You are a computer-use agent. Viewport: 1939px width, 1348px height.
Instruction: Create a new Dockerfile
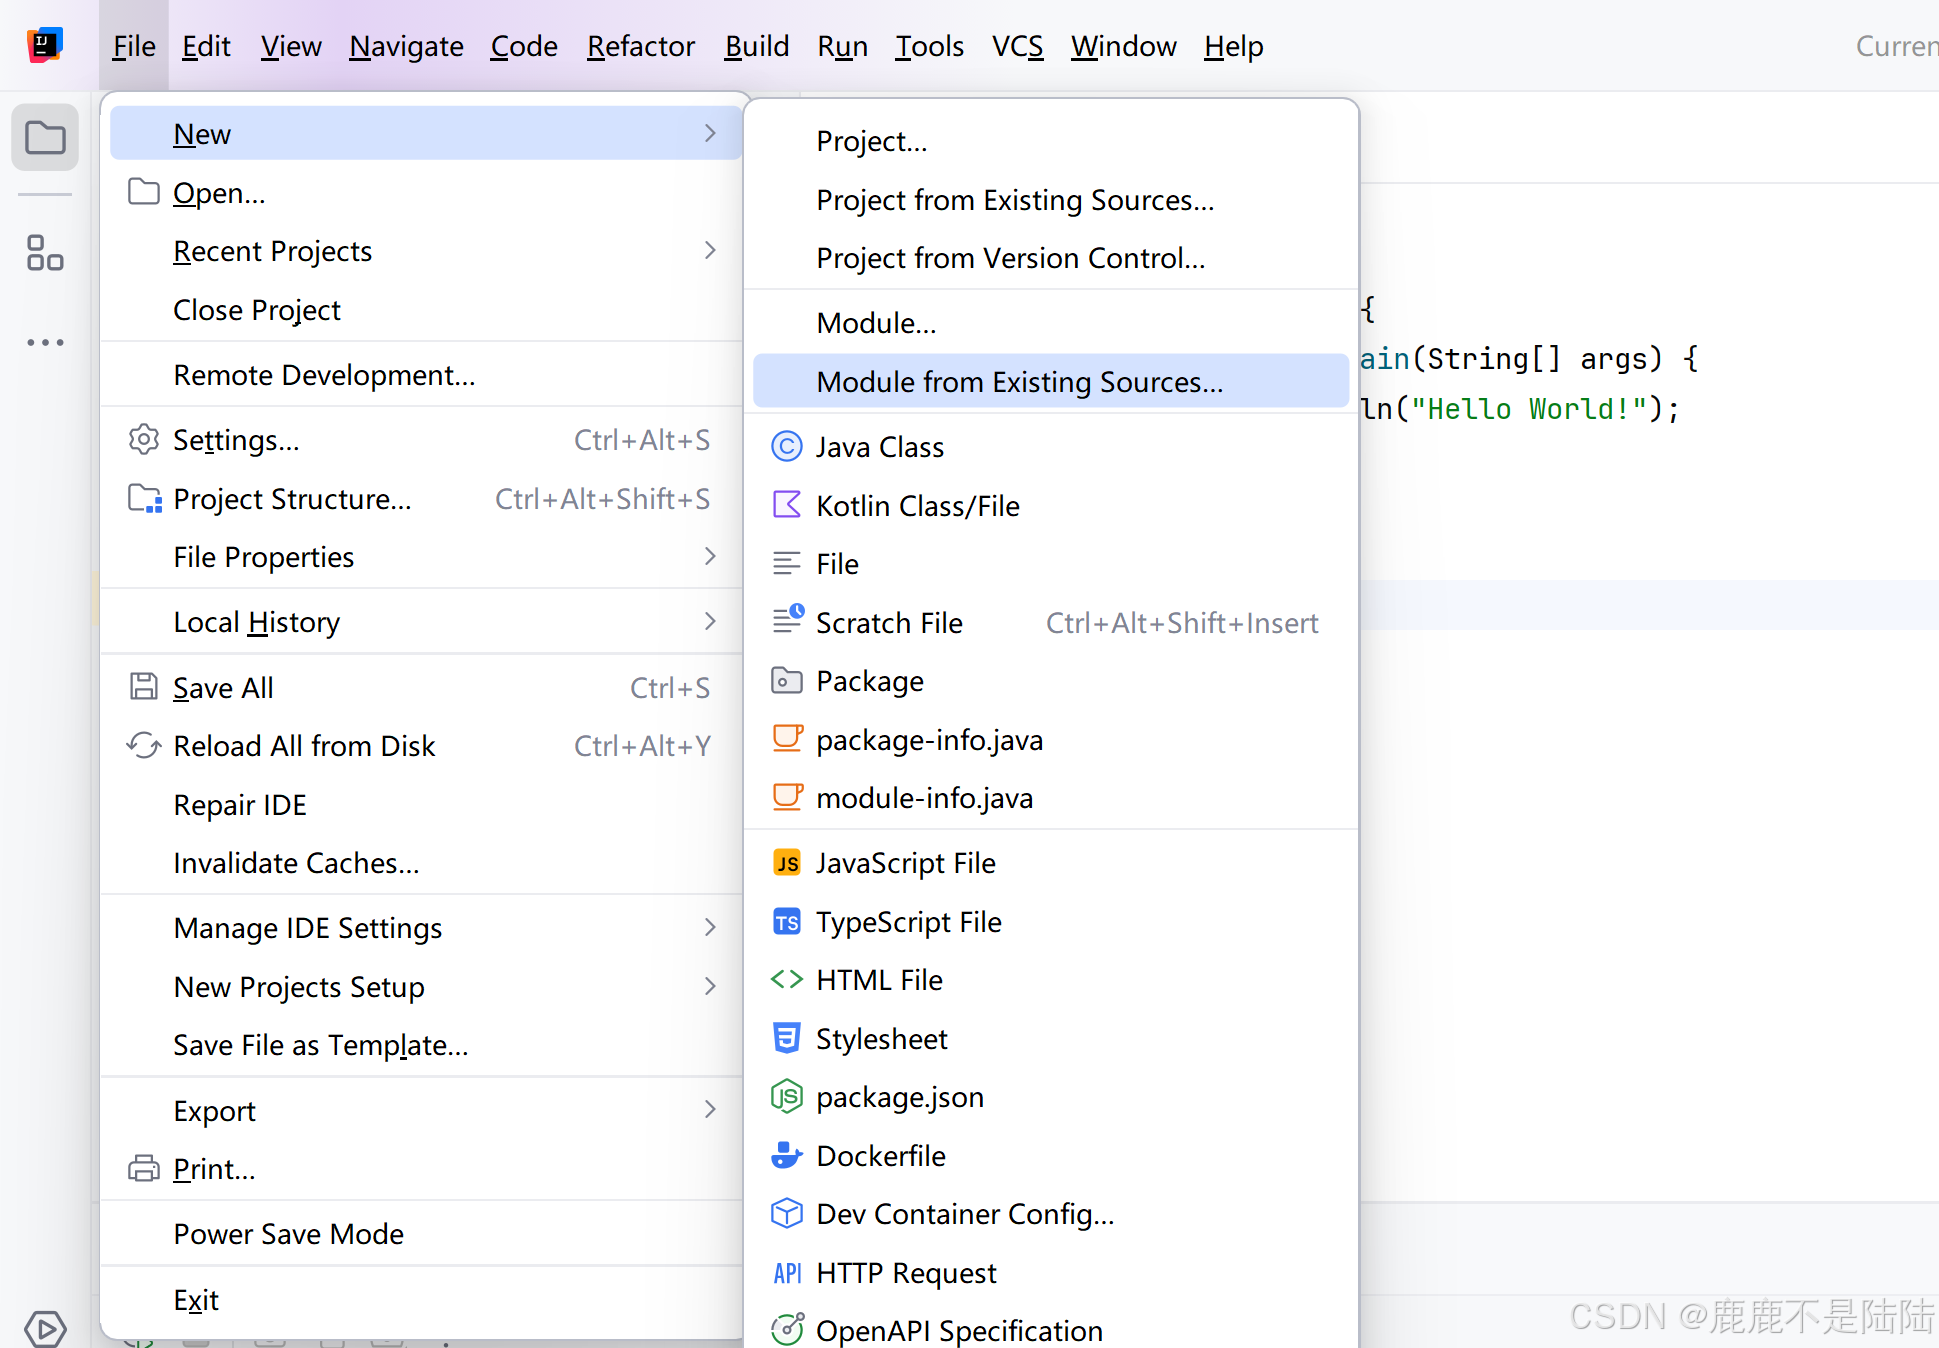(880, 1156)
